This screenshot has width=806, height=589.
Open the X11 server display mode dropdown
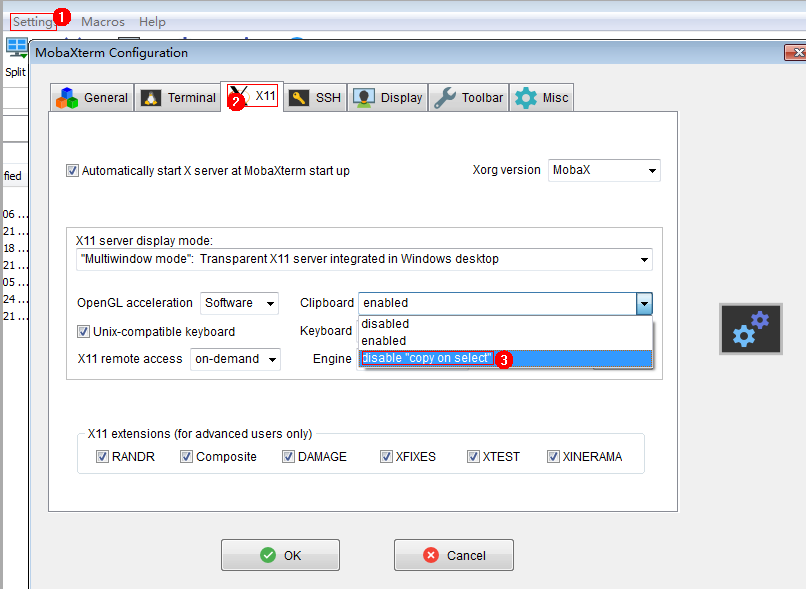pos(364,259)
